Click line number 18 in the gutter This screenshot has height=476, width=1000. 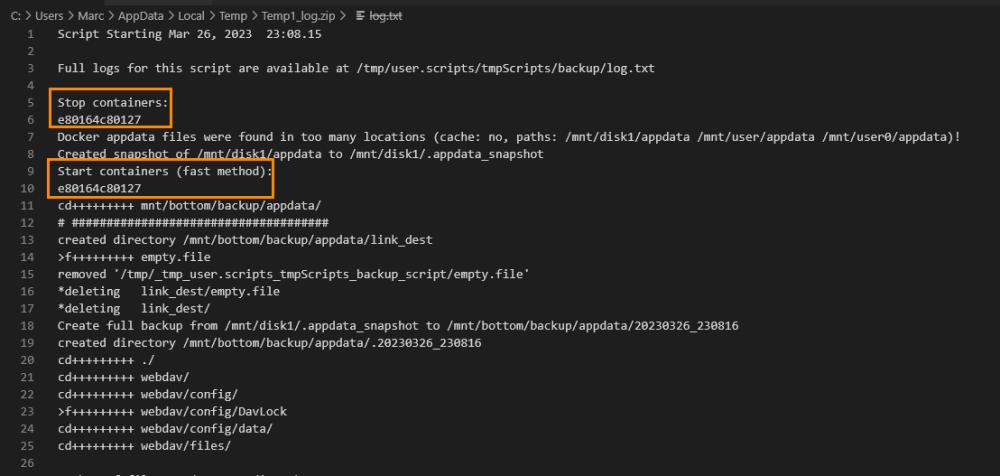click(28, 325)
